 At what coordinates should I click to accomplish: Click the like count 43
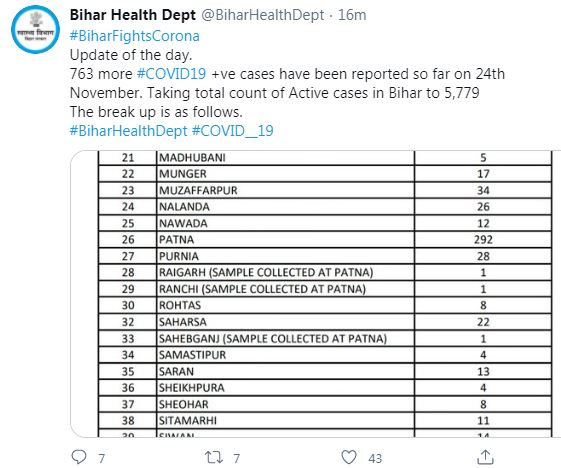tap(375, 458)
